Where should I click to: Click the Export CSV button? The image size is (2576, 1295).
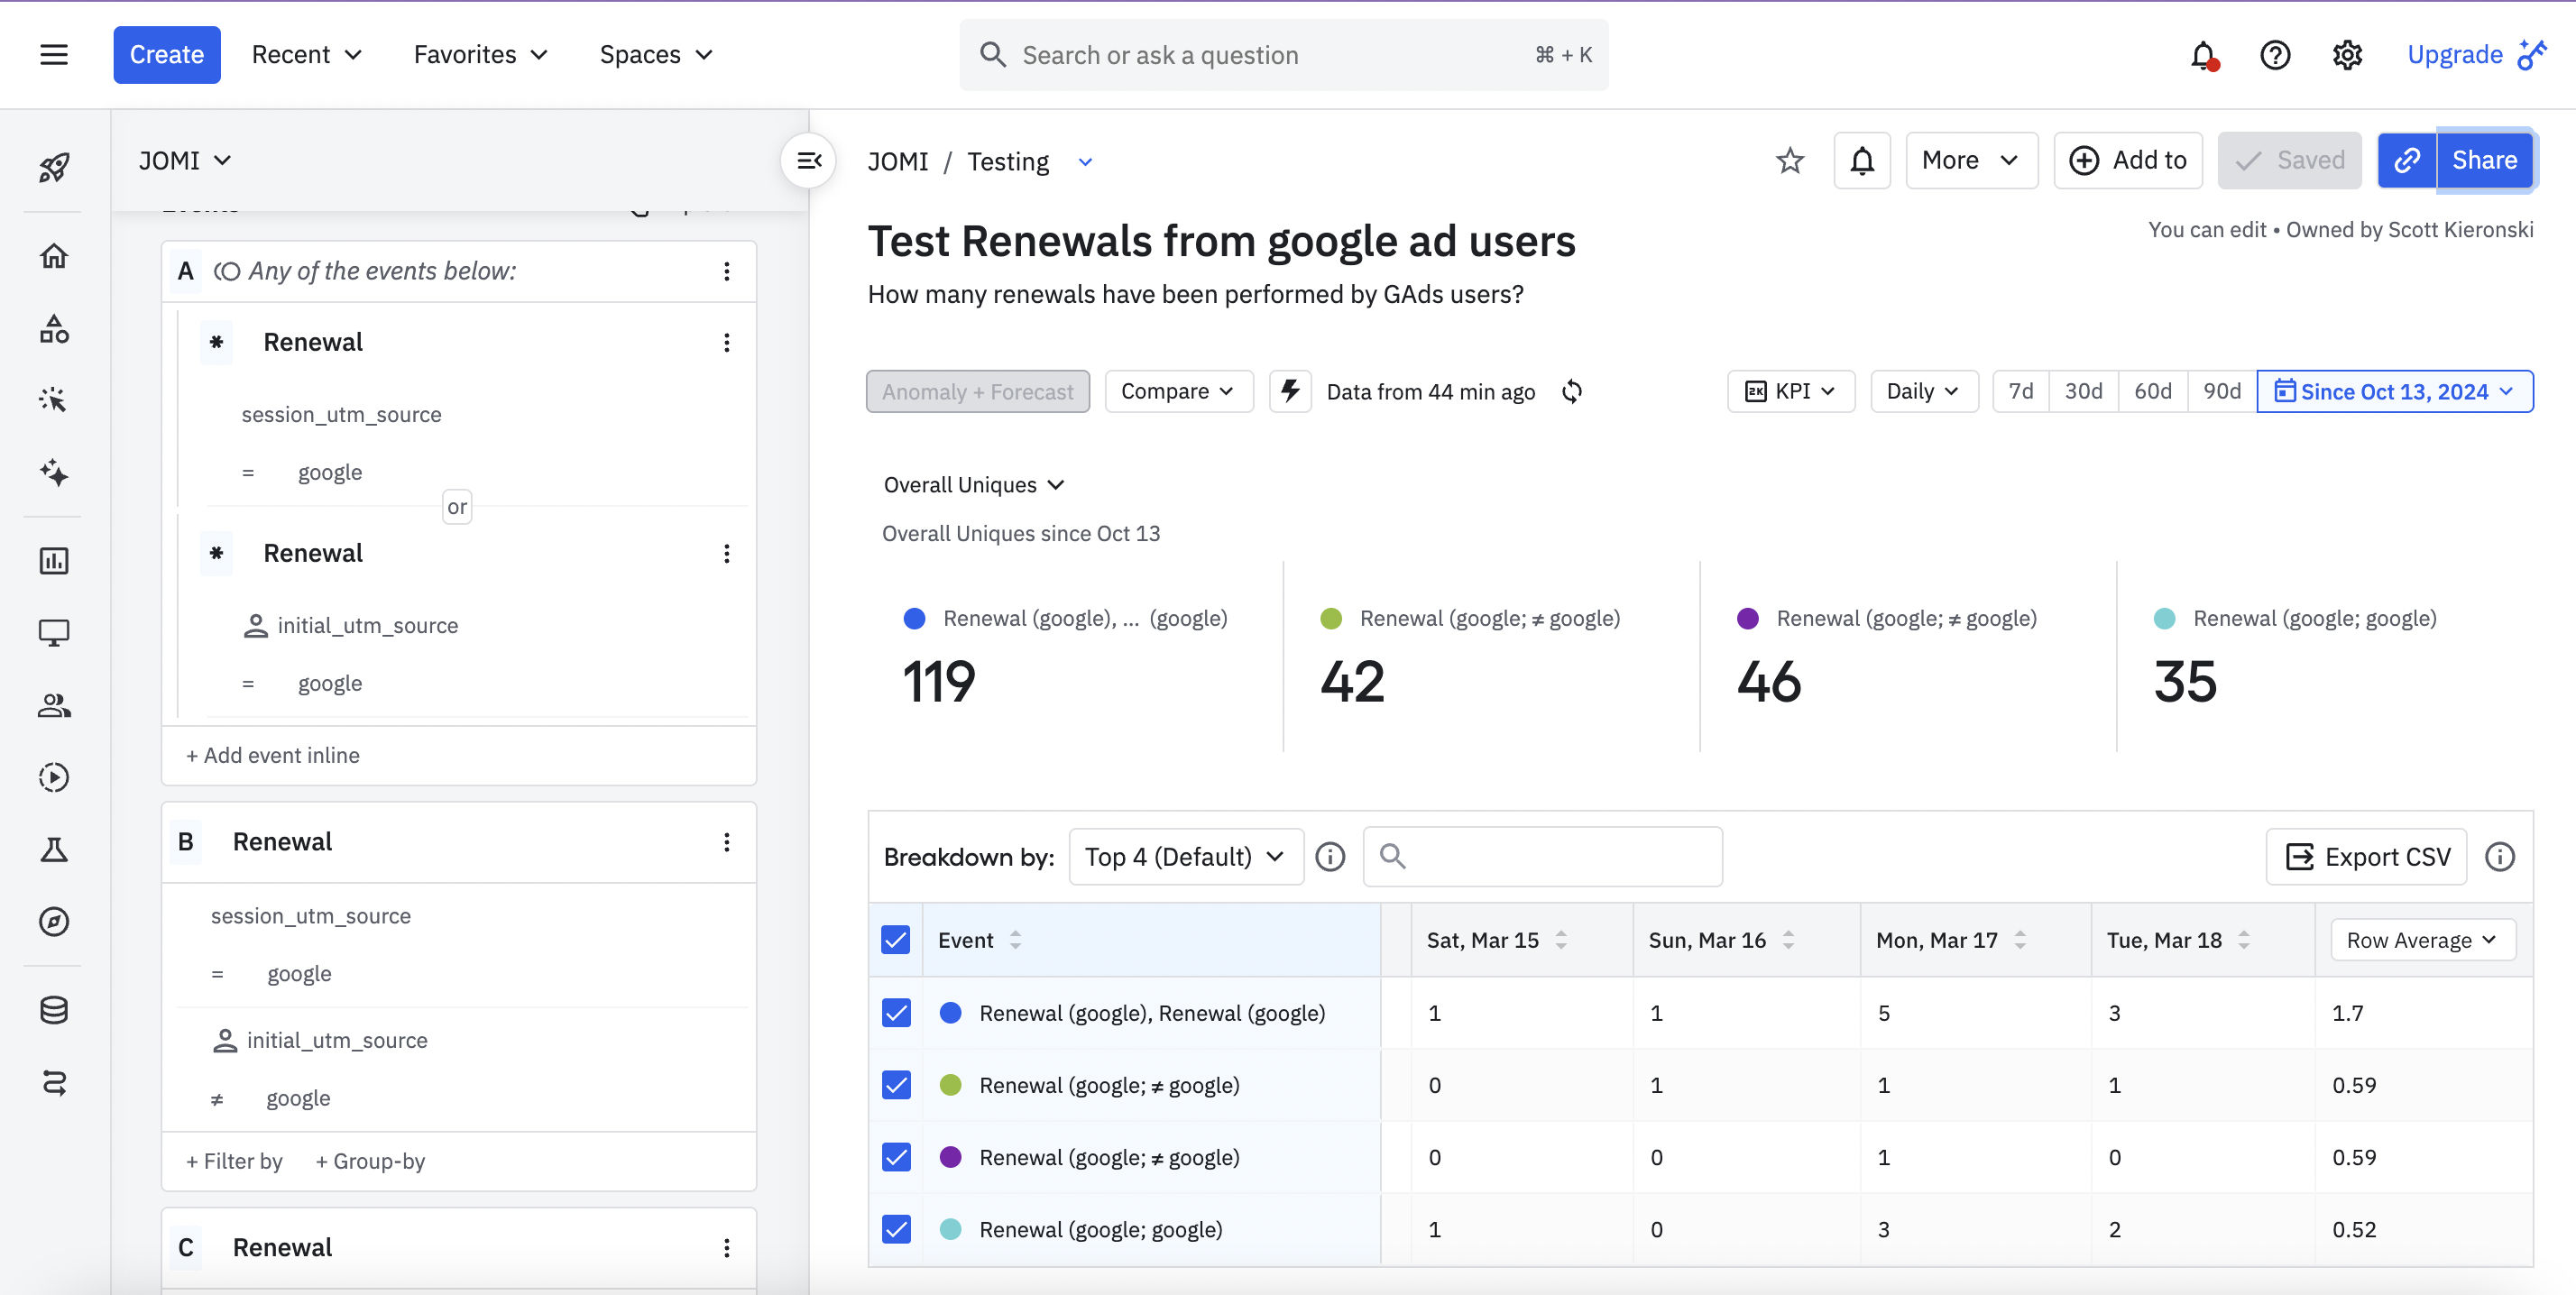pyautogui.click(x=2366, y=857)
